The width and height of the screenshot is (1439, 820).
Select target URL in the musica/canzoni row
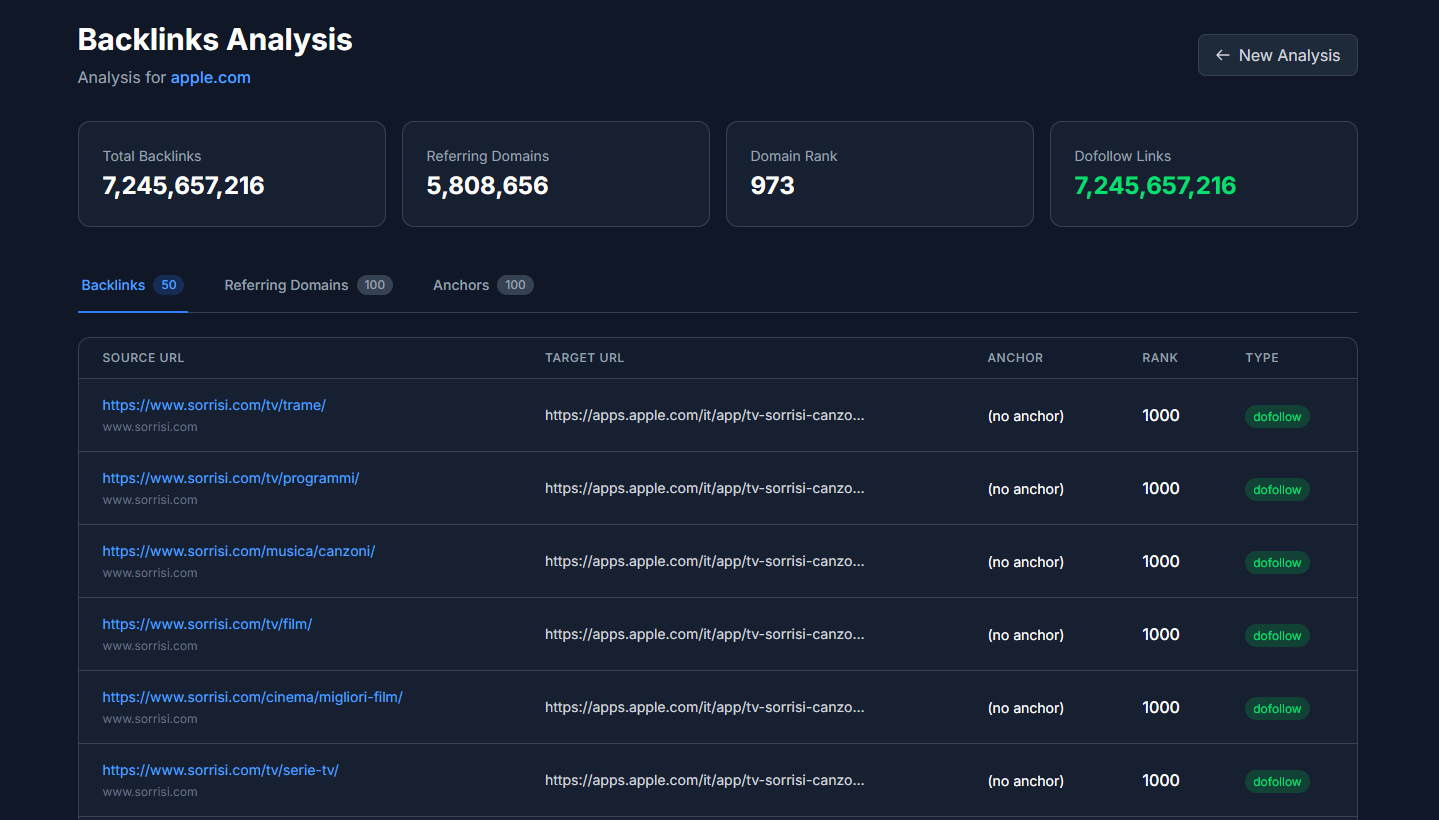coord(705,561)
